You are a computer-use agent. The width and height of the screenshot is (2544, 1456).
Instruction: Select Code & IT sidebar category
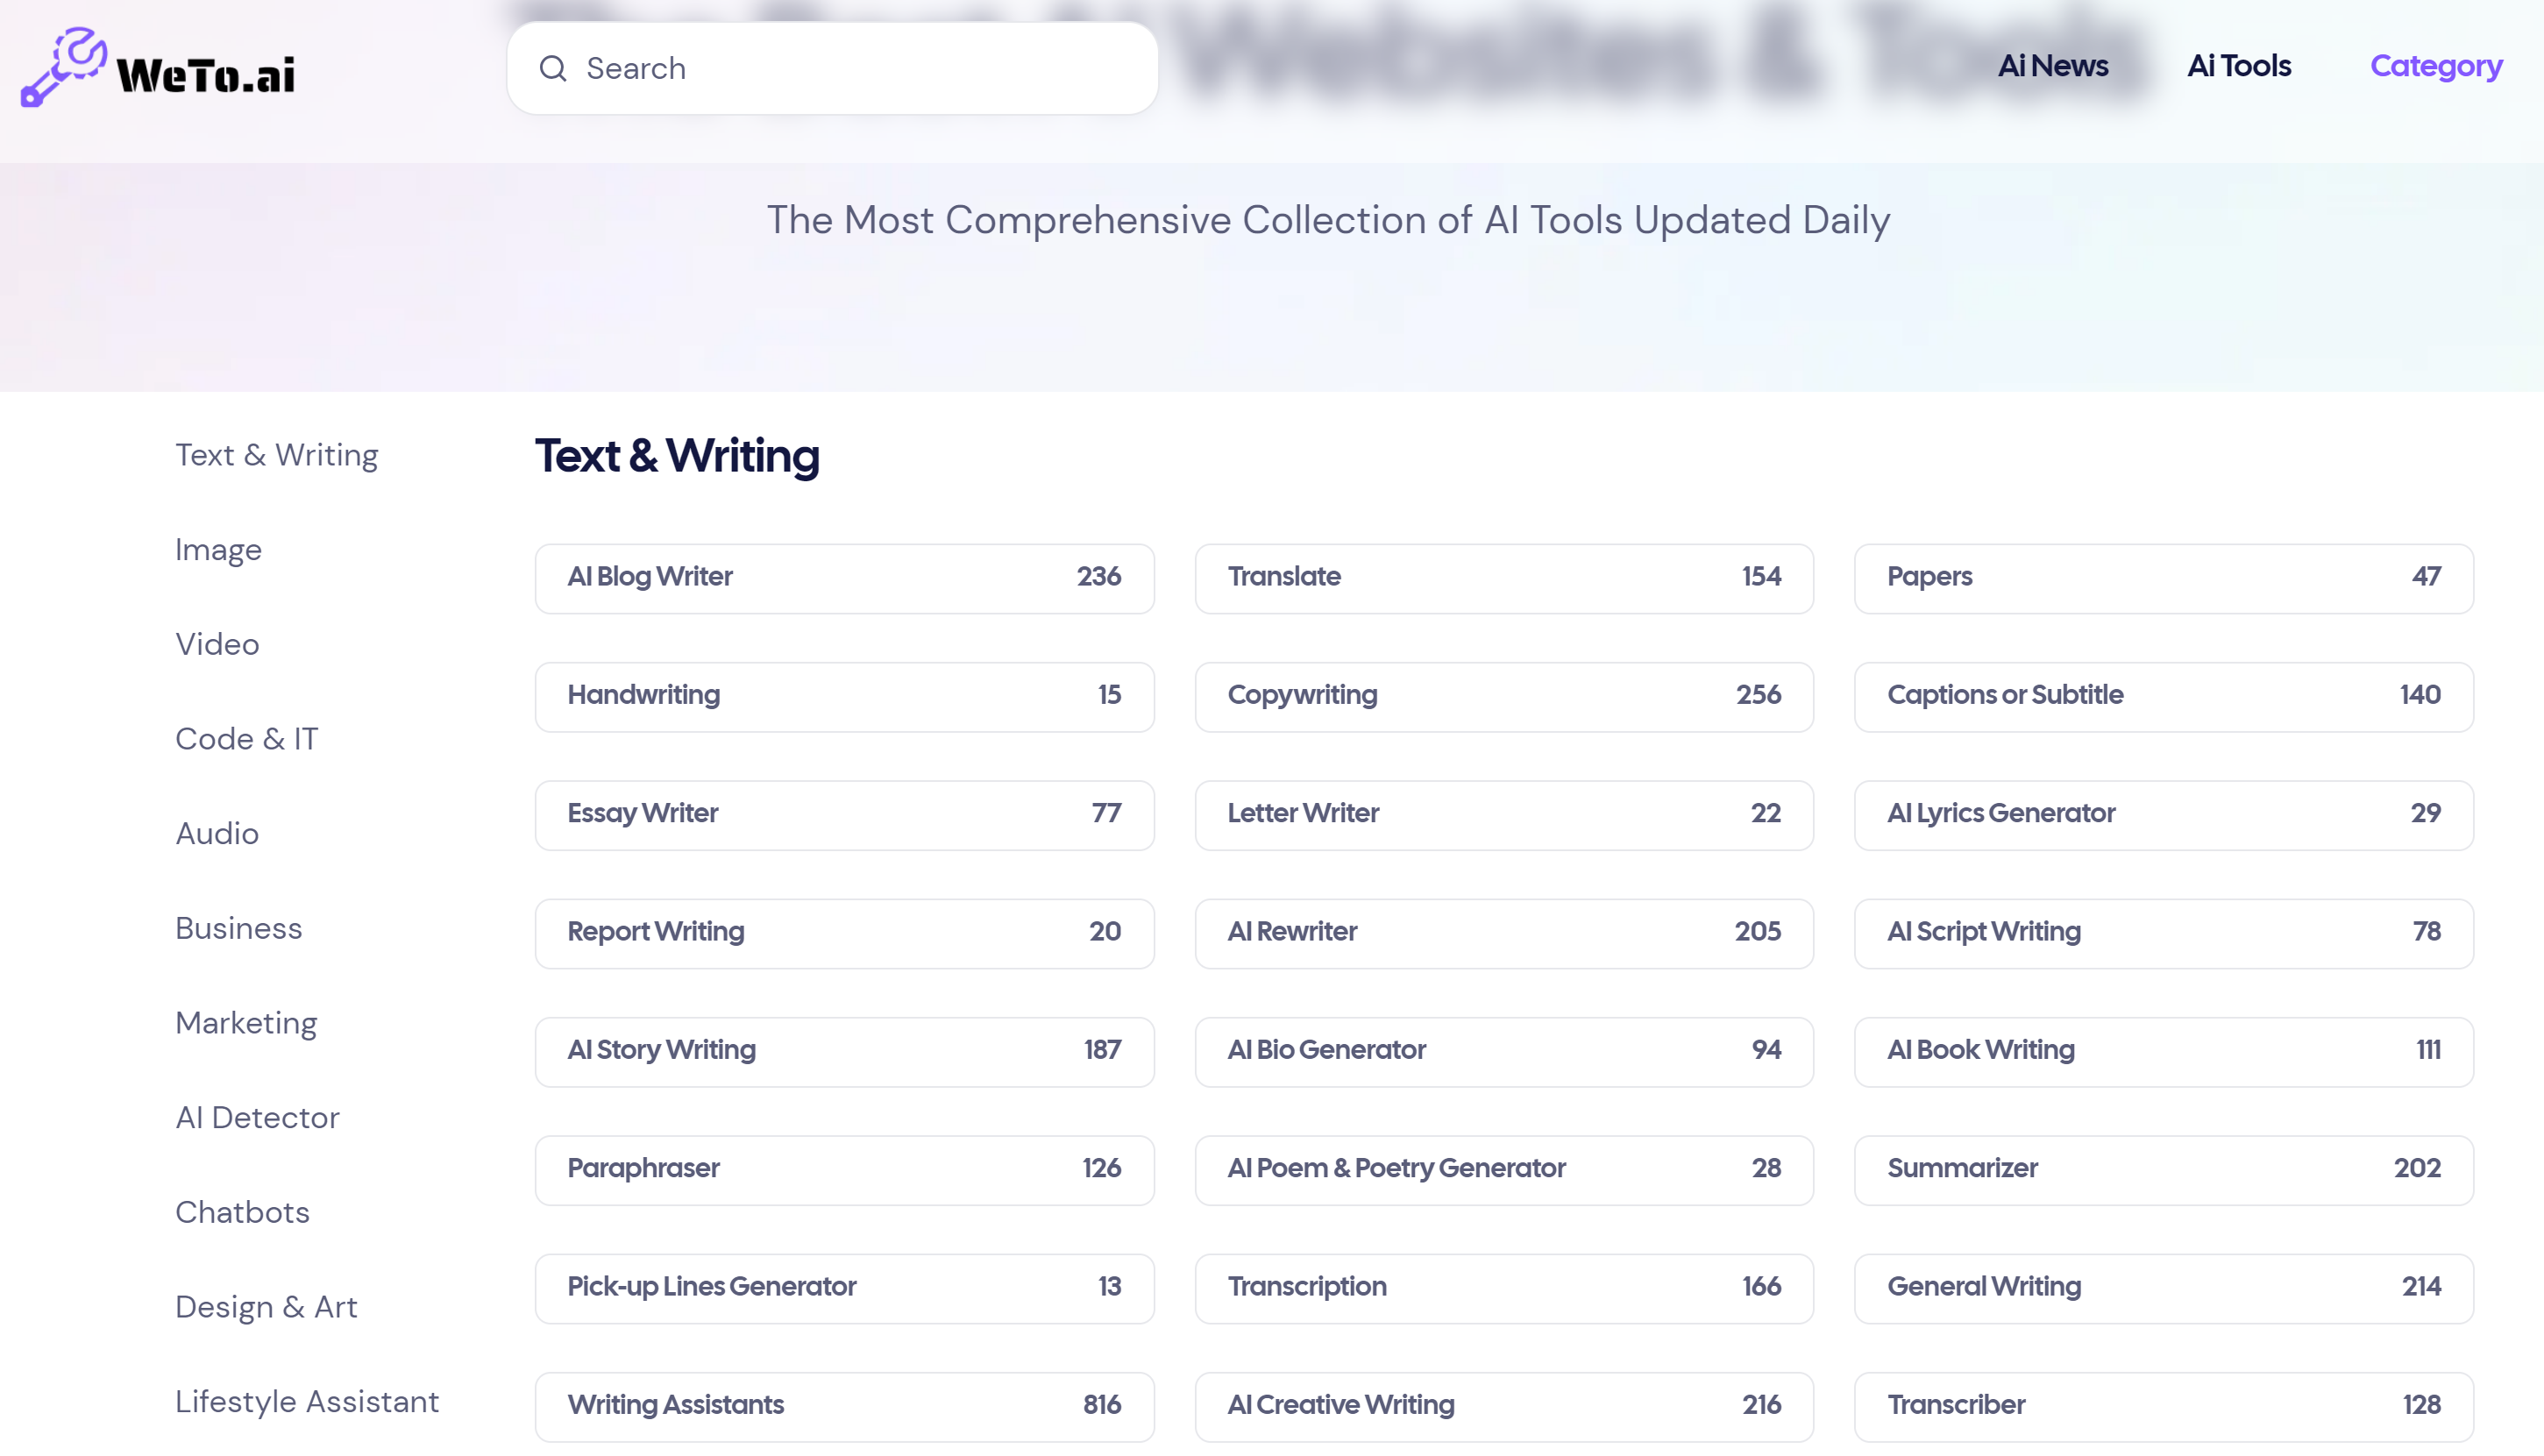(246, 738)
